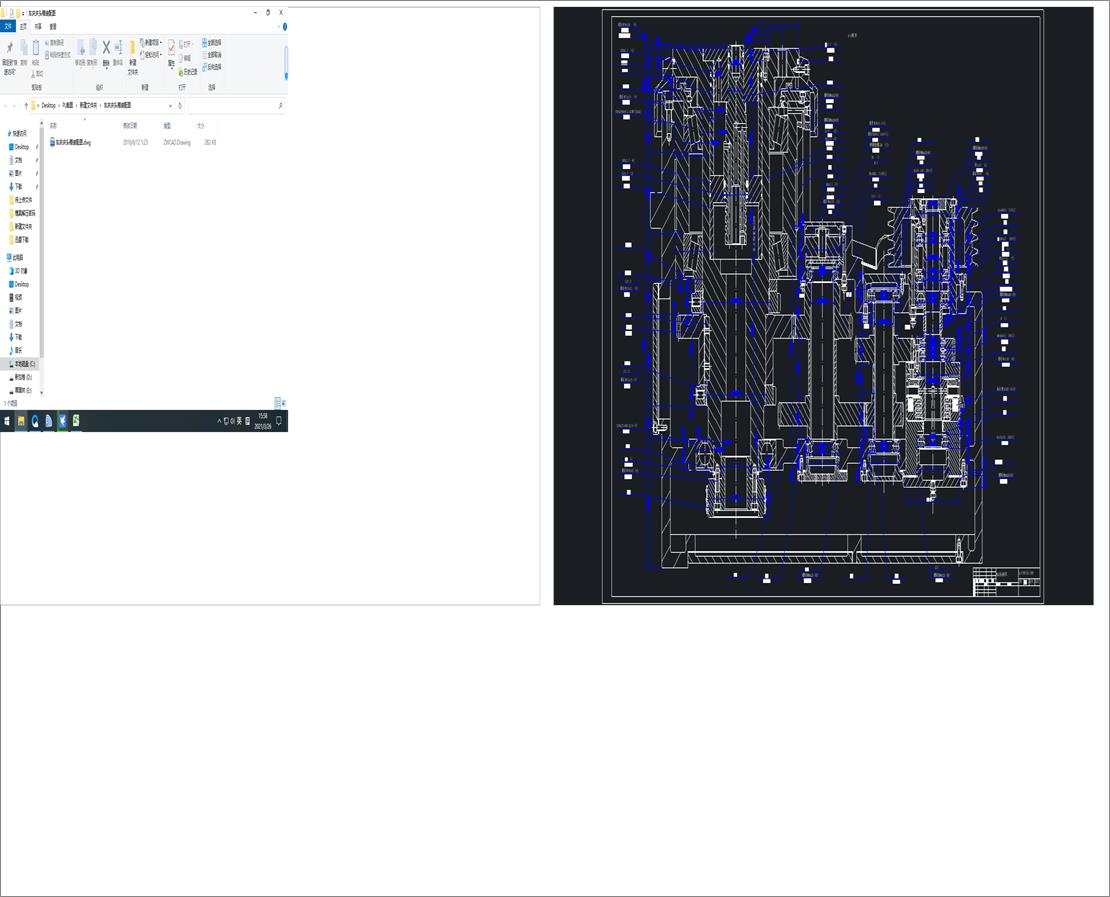Open the Easy access dropdown in ribbon

pos(151,55)
